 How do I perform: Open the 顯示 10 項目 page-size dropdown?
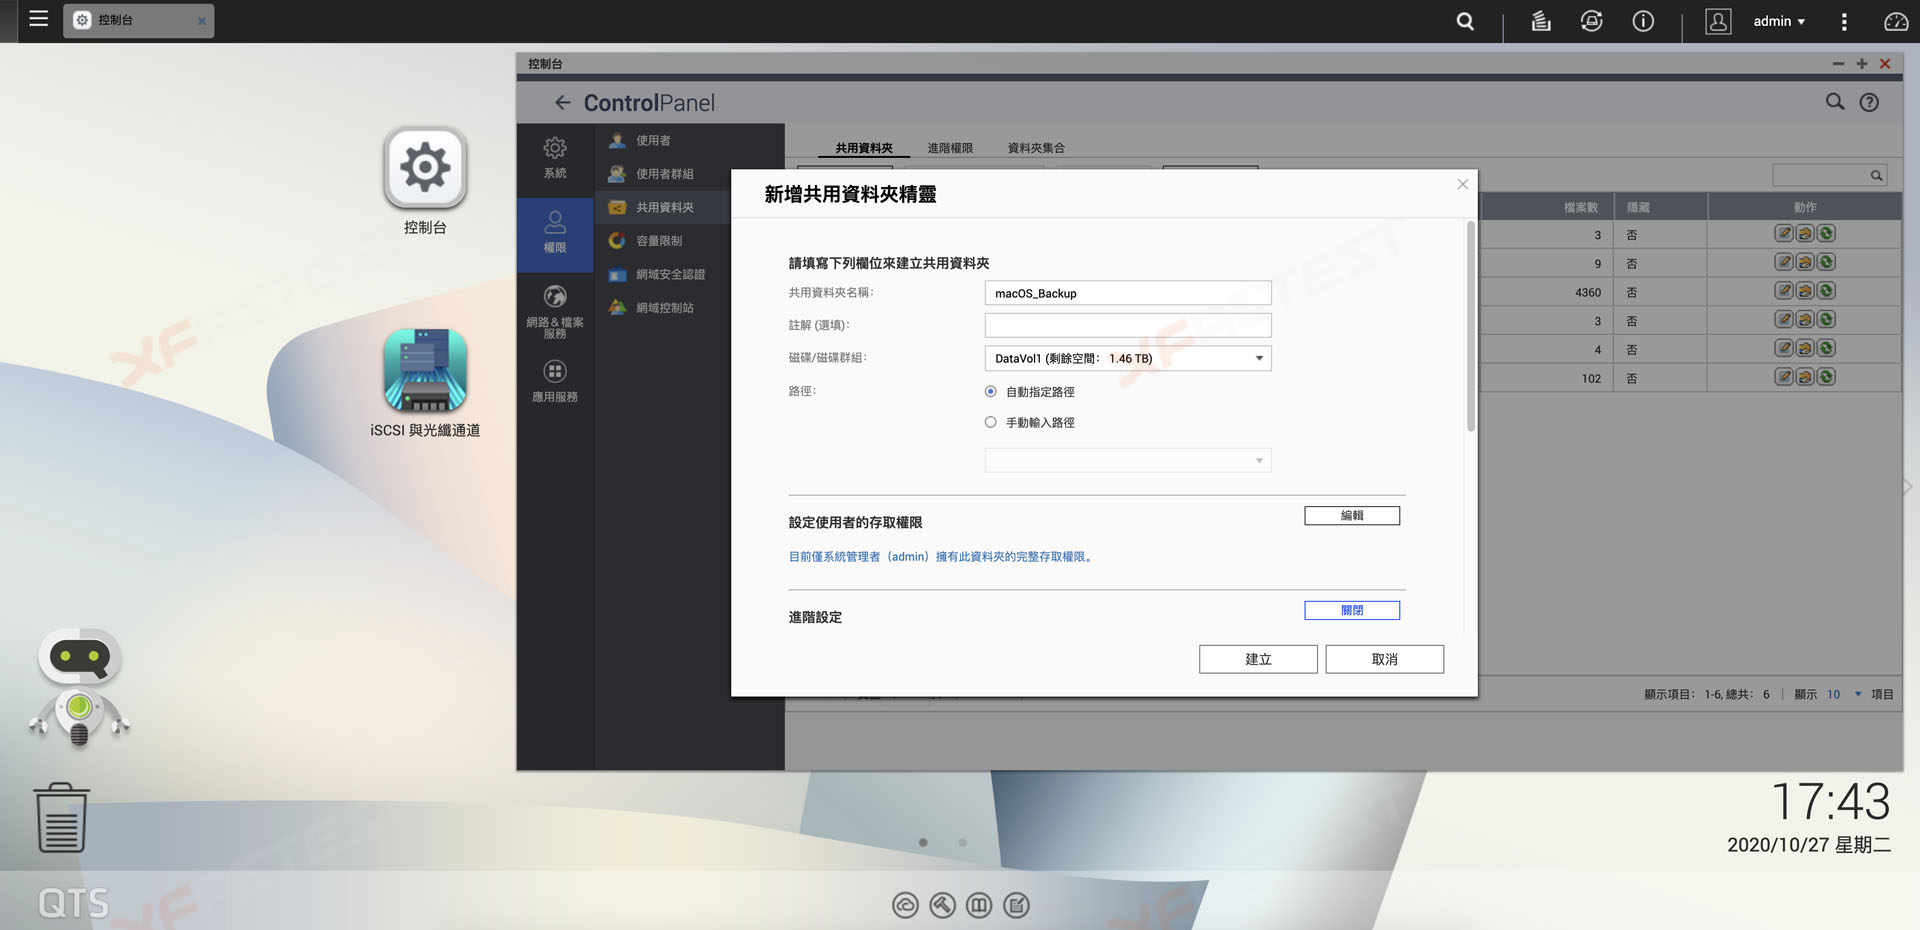pyautogui.click(x=1844, y=694)
